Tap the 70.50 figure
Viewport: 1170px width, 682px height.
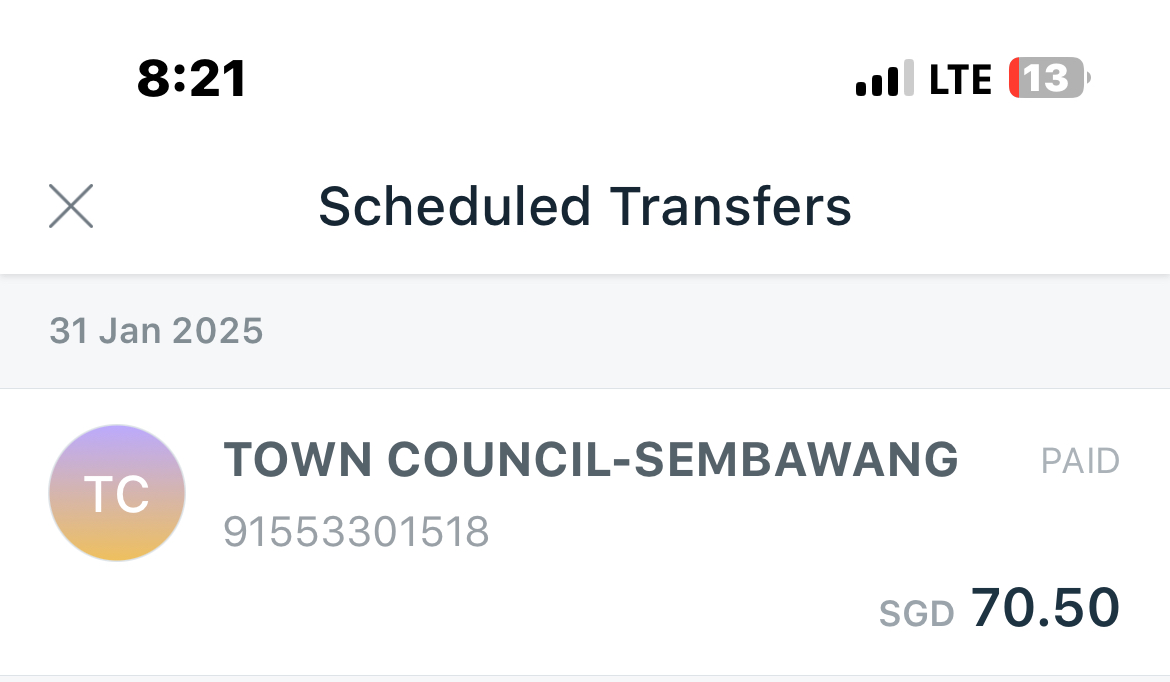(1045, 608)
